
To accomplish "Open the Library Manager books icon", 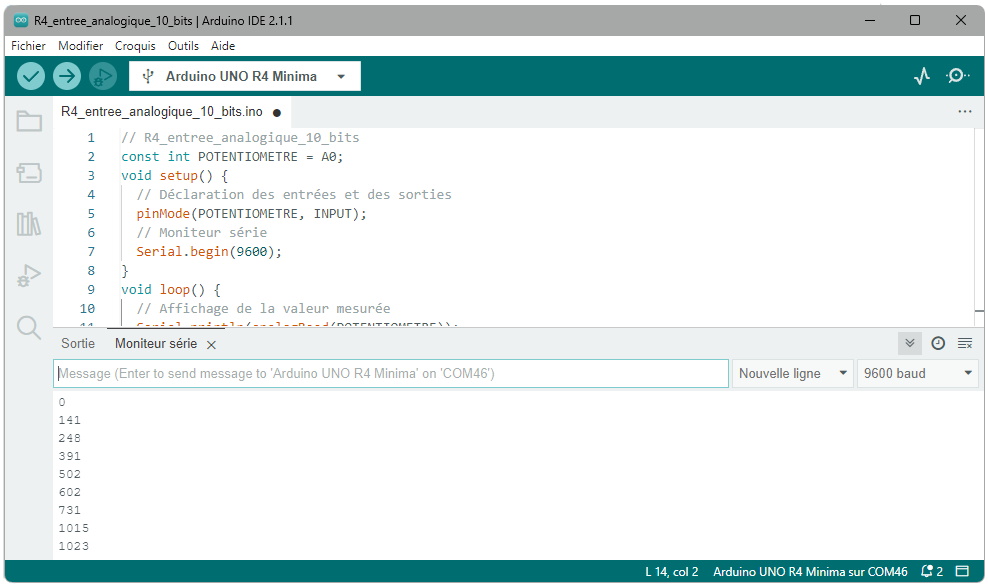I will coord(29,224).
